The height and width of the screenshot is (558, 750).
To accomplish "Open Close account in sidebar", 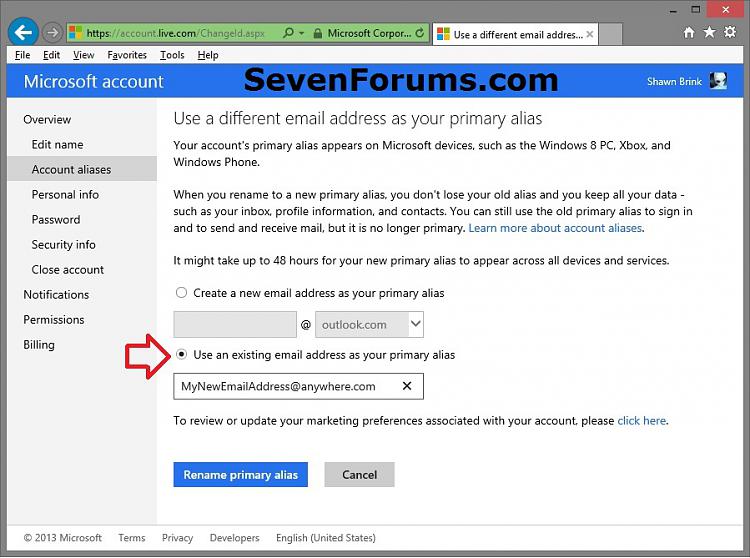I will pos(67,269).
